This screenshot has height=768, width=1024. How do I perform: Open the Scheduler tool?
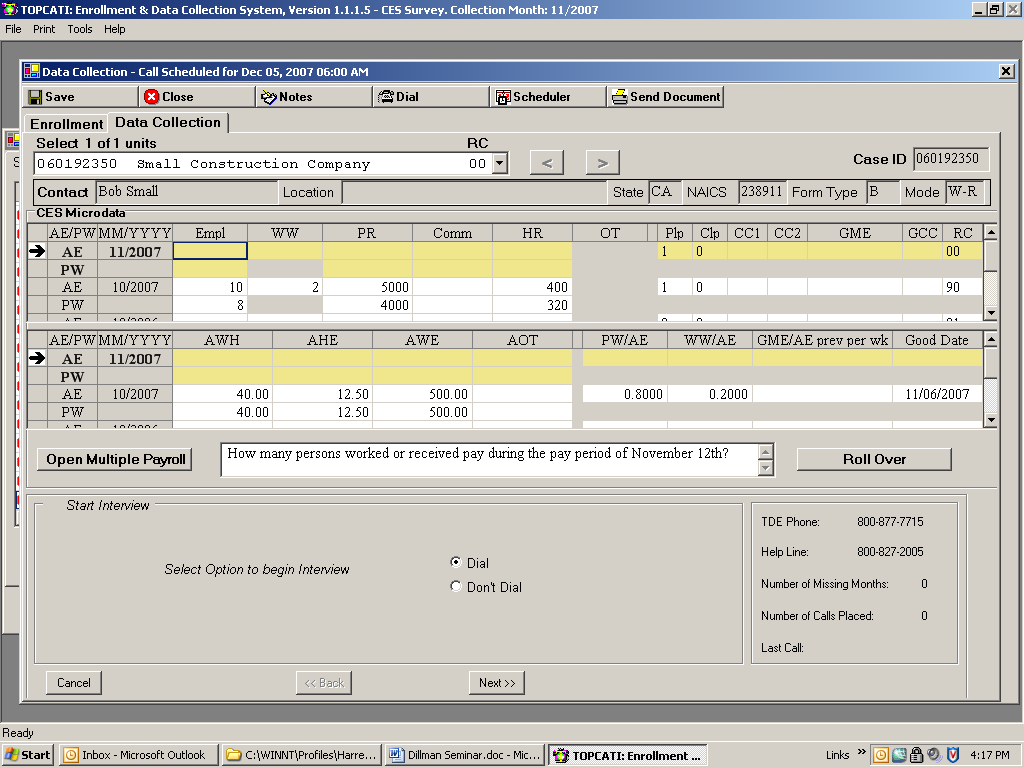(503, 97)
